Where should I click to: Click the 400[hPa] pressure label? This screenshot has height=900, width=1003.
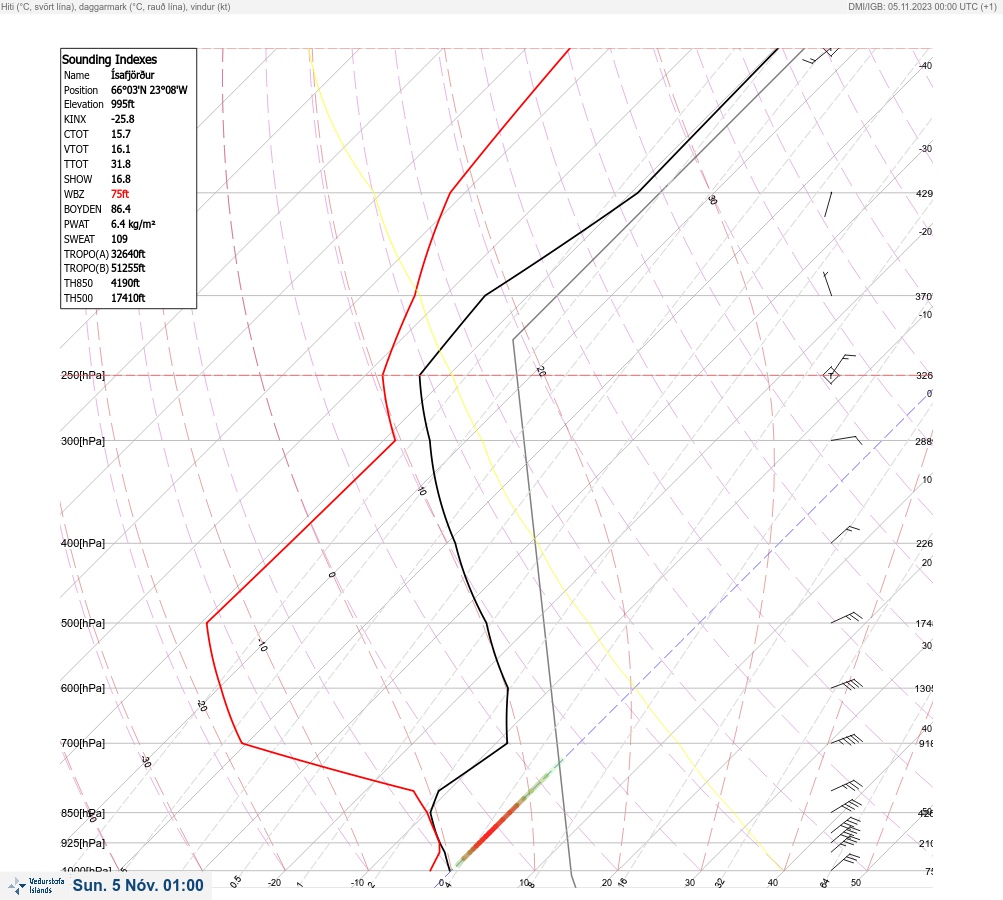coord(83,543)
